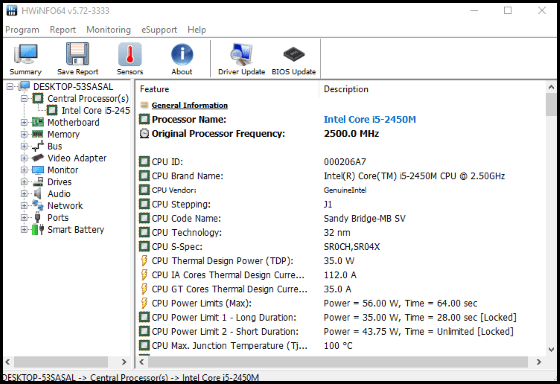Open the Report menu
560x384 pixels.
[62, 30]
